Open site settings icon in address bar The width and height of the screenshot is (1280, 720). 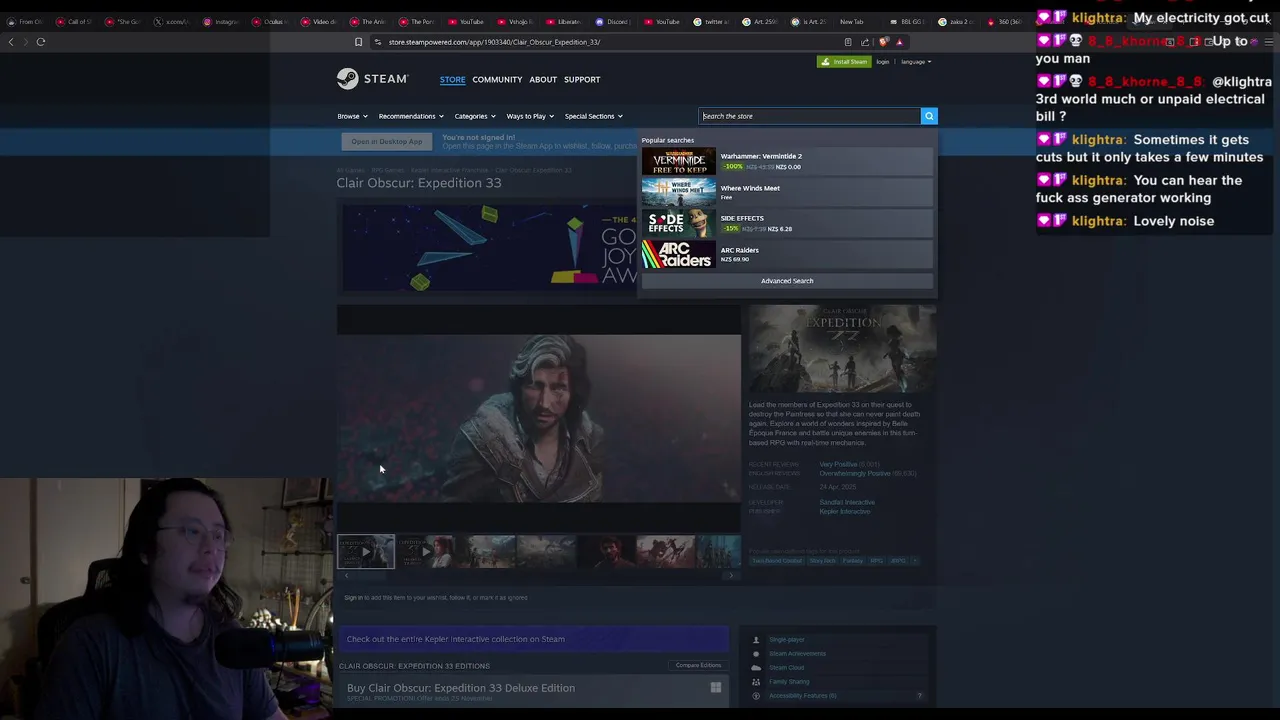coord(377,42)
